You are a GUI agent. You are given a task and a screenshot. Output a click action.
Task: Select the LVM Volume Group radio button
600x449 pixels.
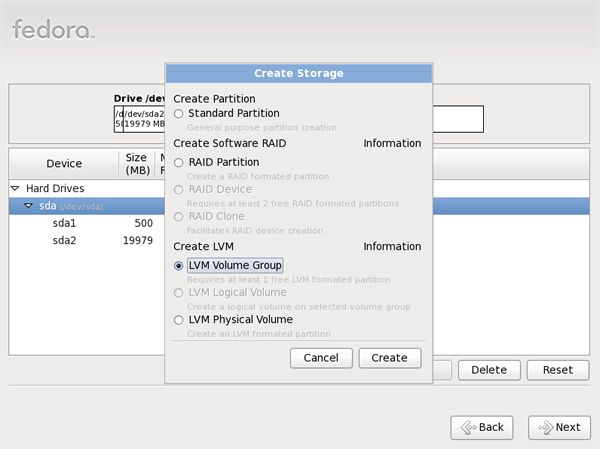coord(178,266)
